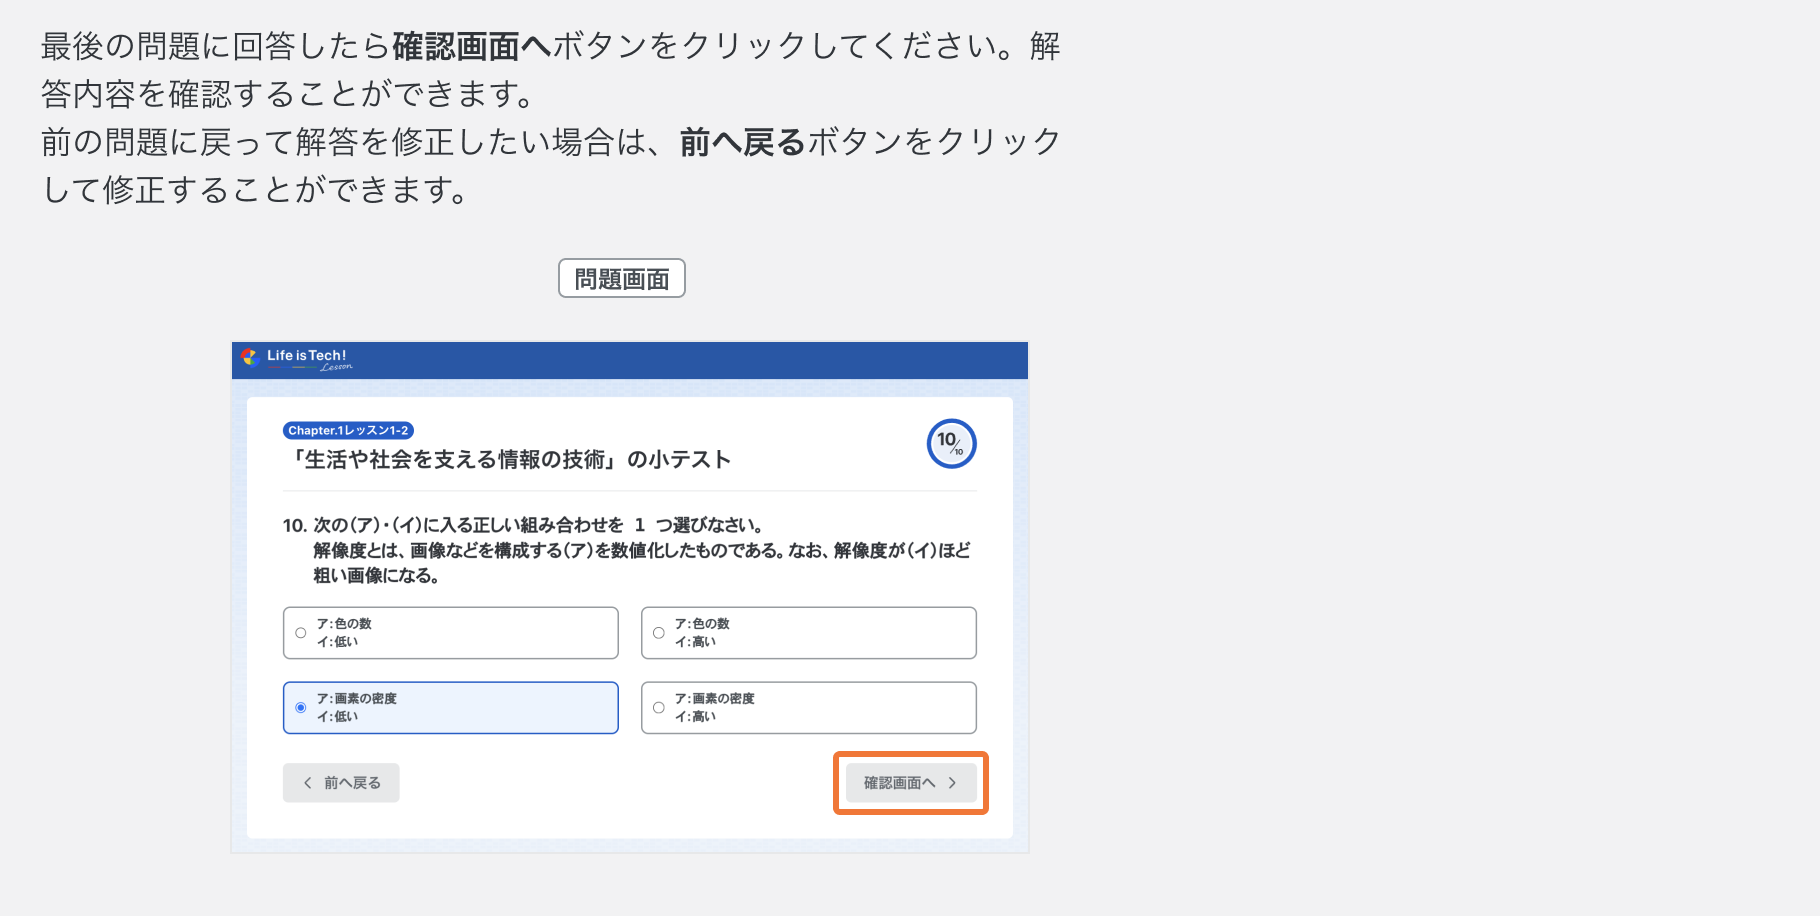Select answer ア:画素の密度 イ:高い
This screenshot has height=916, width=1820.
[808, 707]
